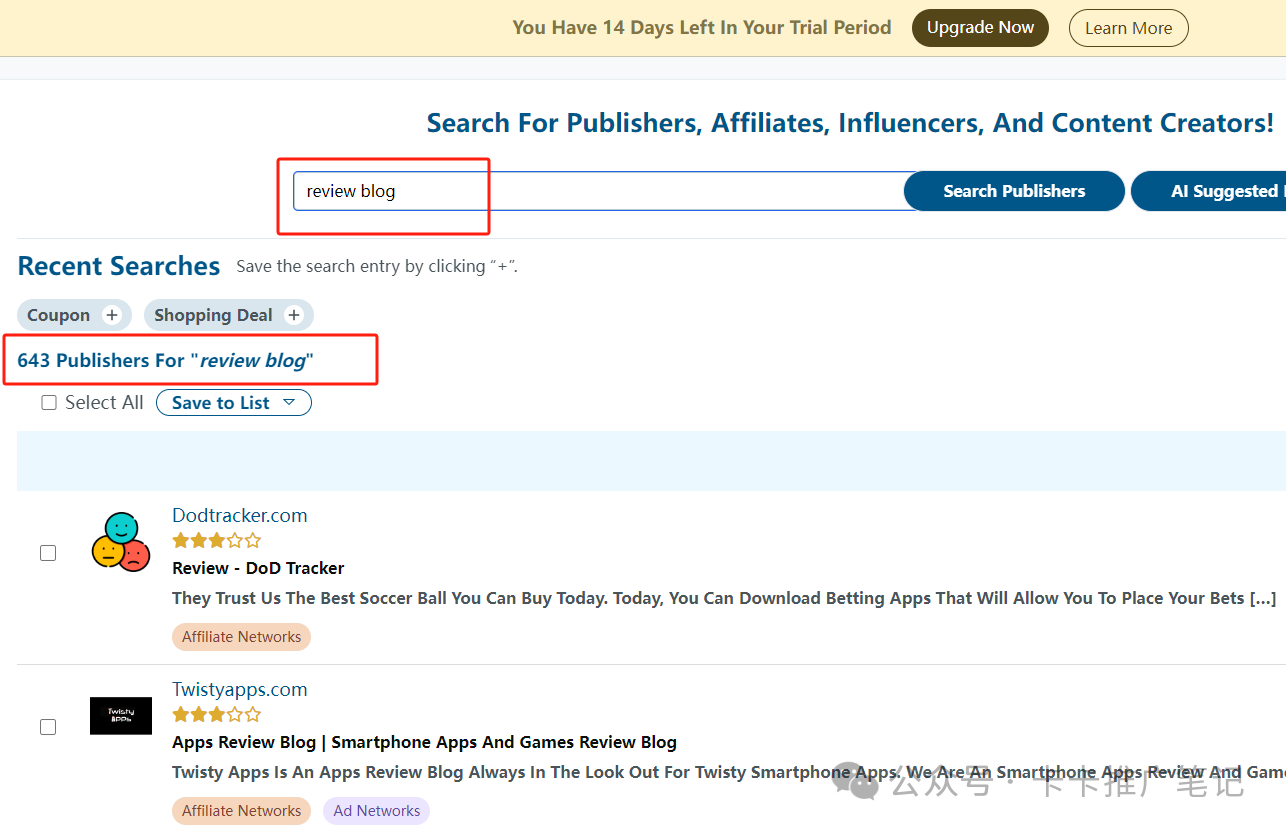Click the plus icon on Coupon chip

[112, 315]
